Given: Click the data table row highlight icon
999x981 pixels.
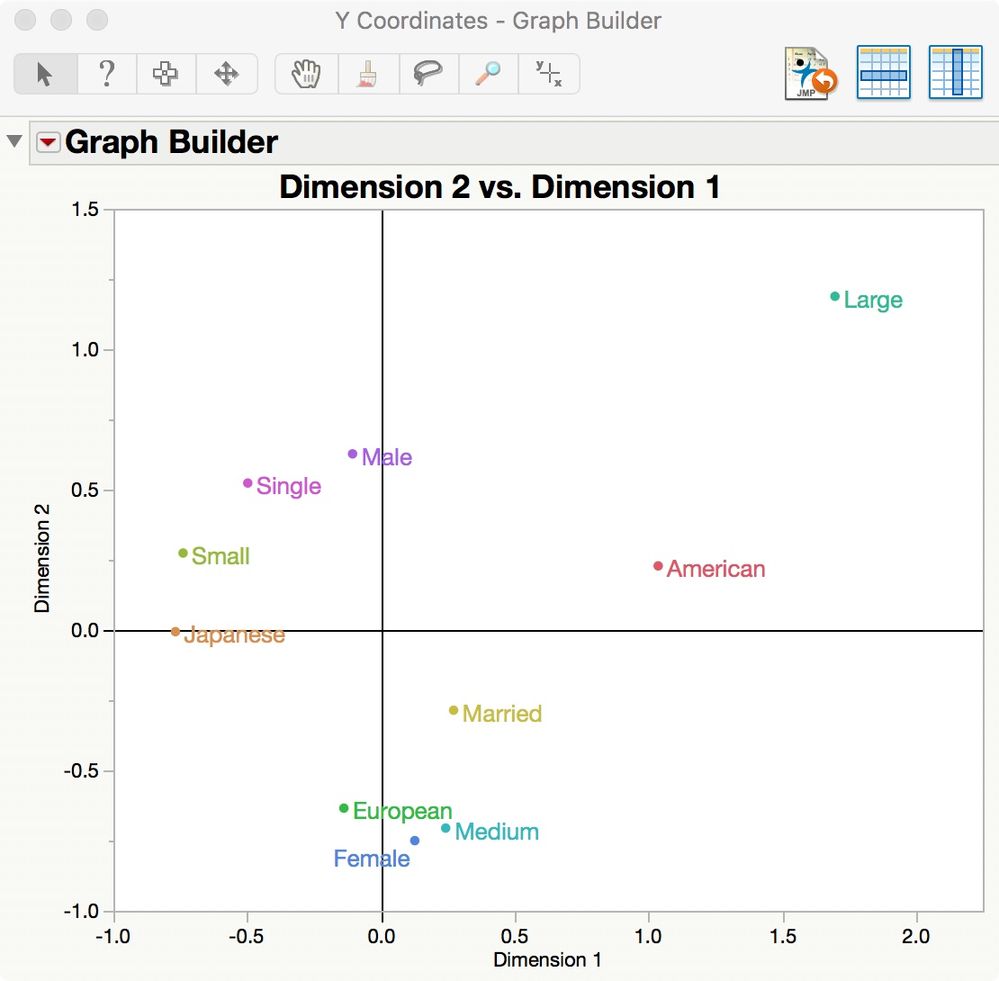Looking at the screenshot, I should 883,72.
